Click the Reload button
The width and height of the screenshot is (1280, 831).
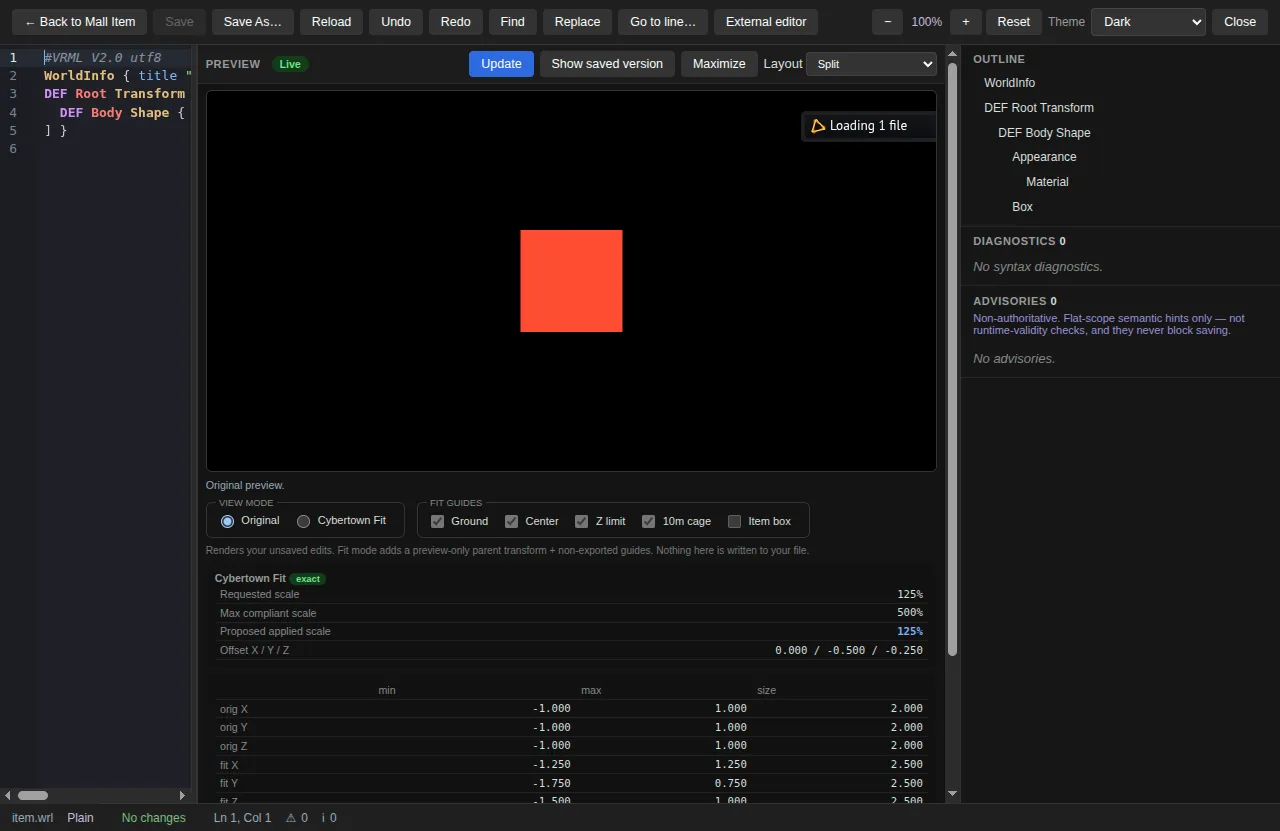(x=331, y=22)
